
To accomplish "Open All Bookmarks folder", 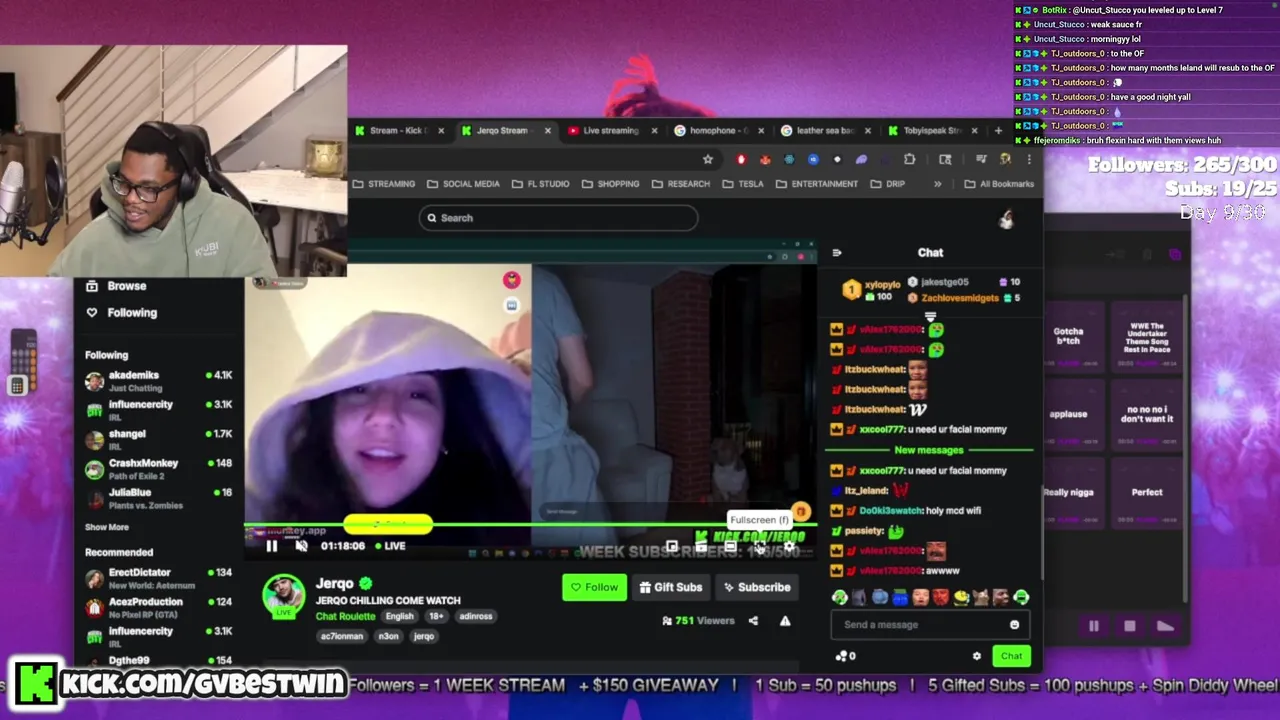I will point(999,184).
